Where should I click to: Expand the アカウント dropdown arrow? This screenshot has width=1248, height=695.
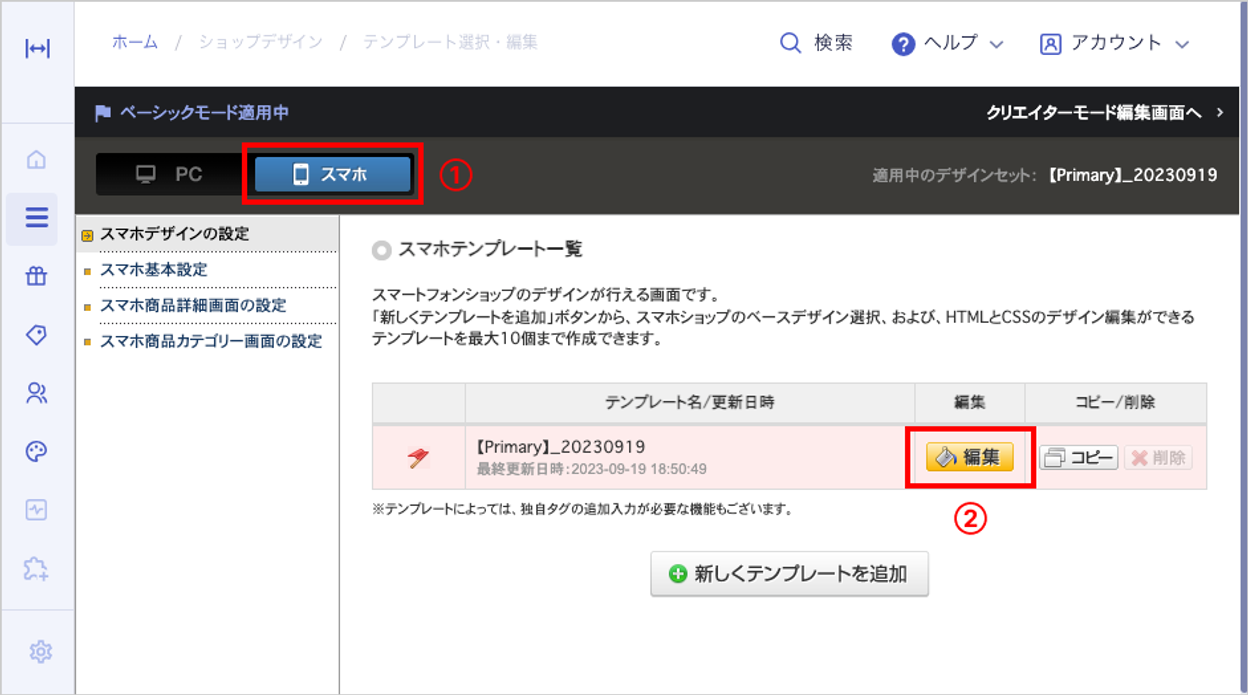(x=1182, y=45)
